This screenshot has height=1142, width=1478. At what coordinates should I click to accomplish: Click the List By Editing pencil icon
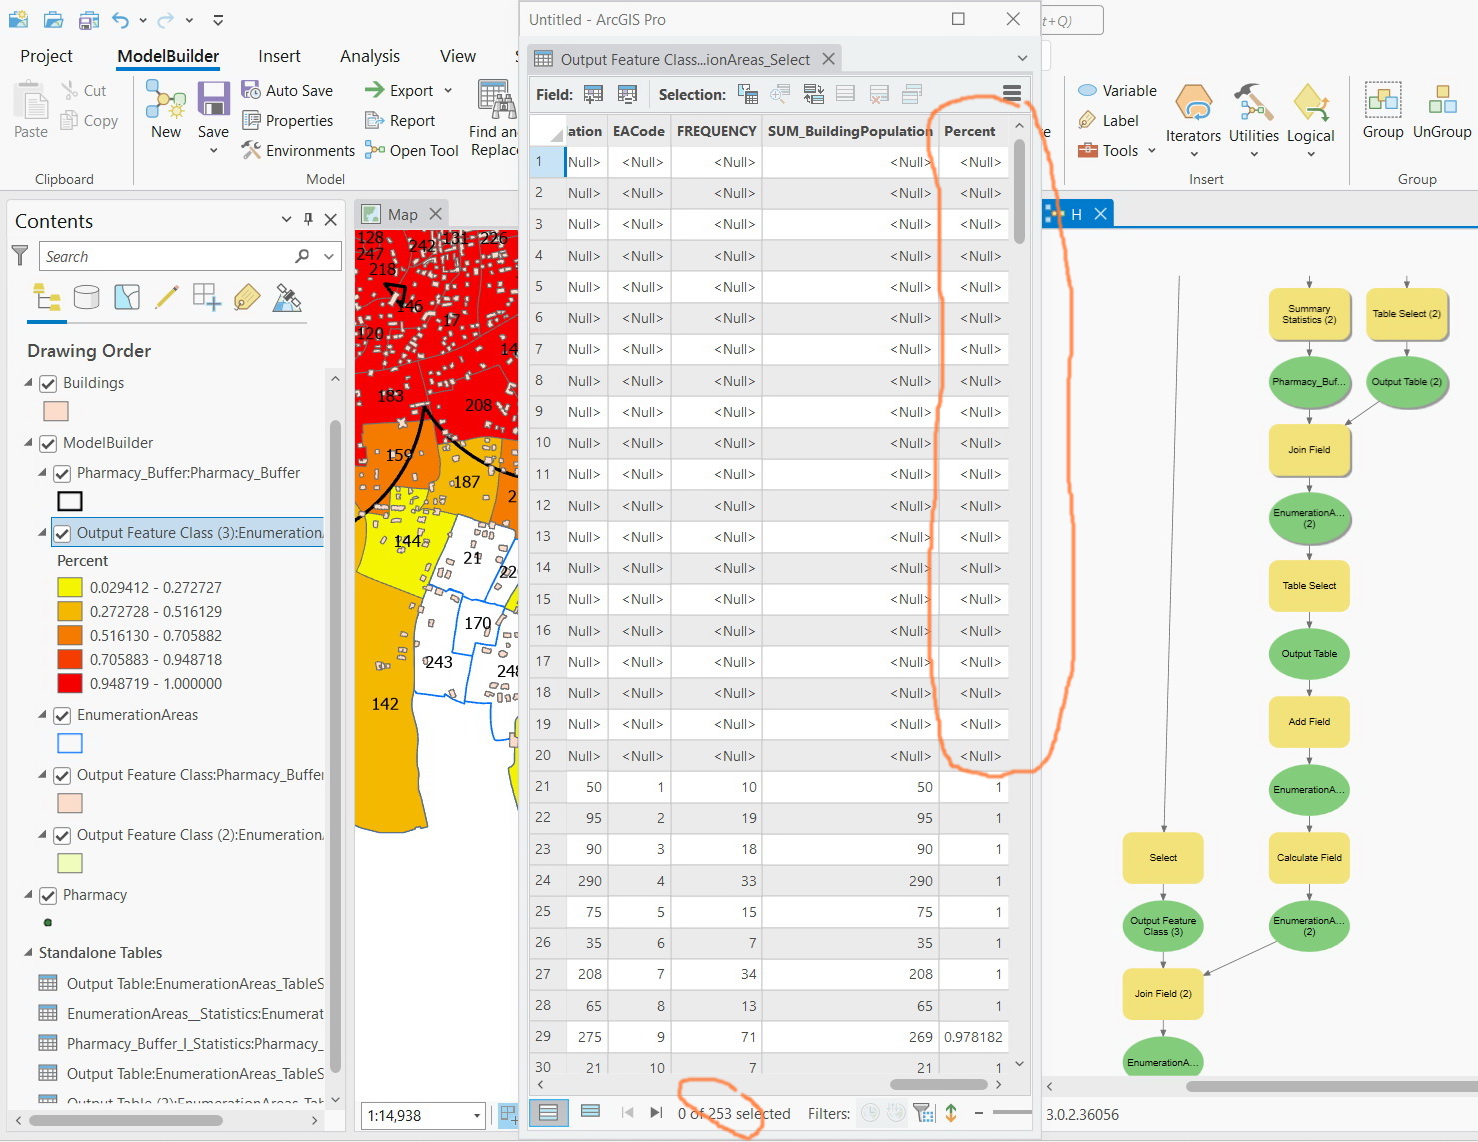pyautogui.click(x=167, y=297)
